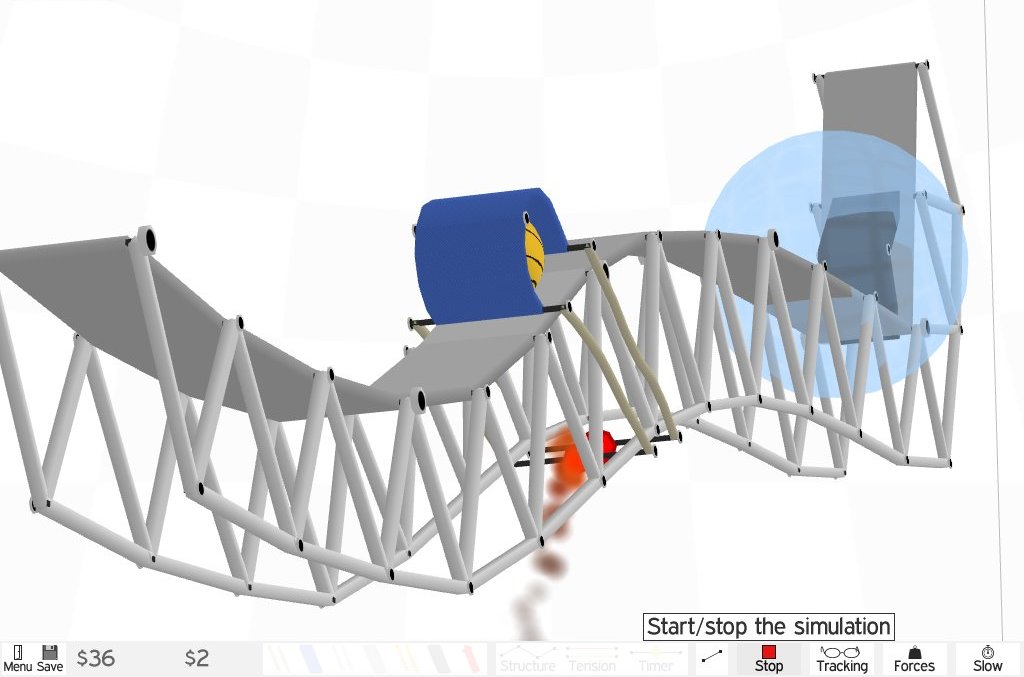
Task: Click the $36 budget amount
Action: (x=96, y=658)
